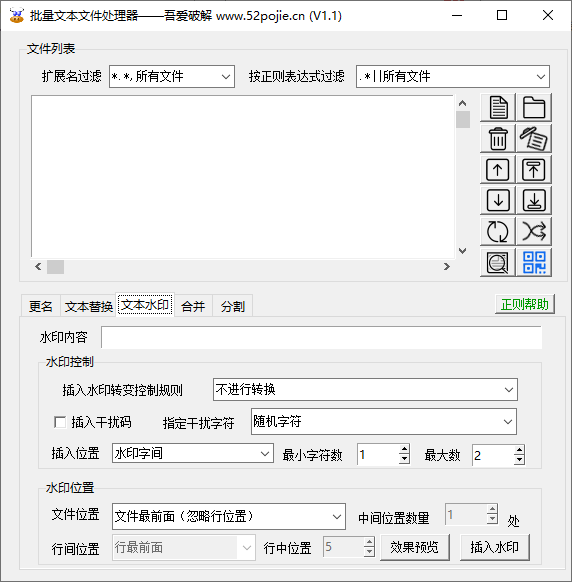
Task: Click the refresh circular arrows icon
Action: tap(498, 232)
